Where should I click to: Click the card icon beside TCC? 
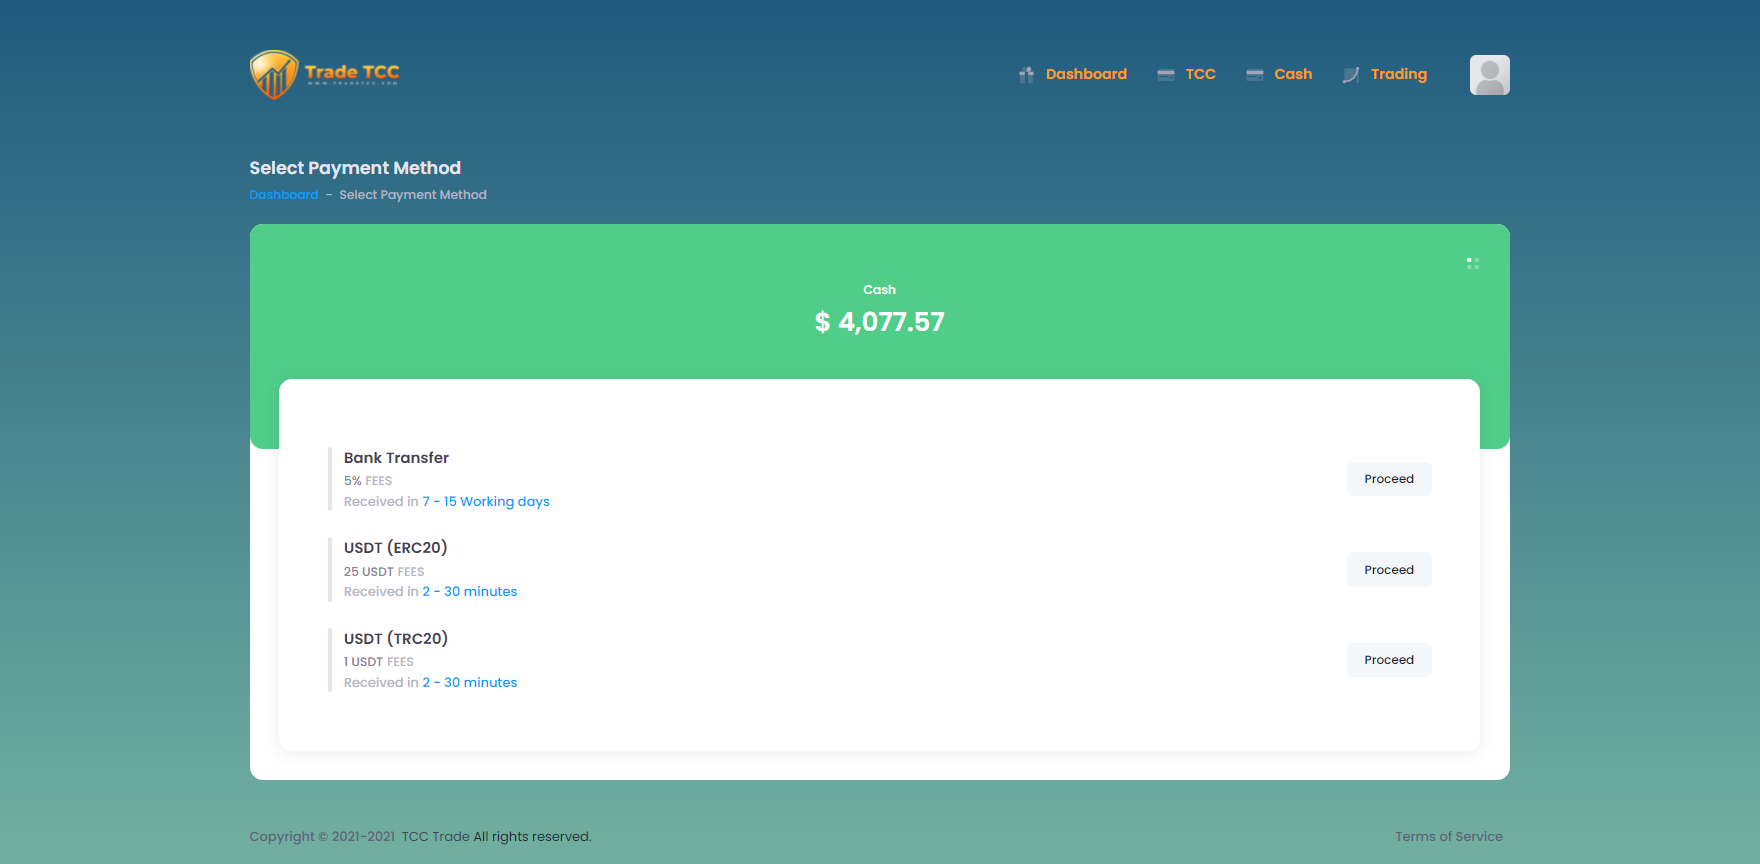(1166, 75)
